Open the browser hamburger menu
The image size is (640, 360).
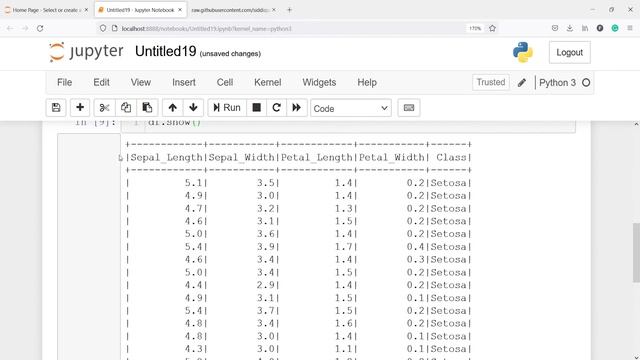click(630, 28)
